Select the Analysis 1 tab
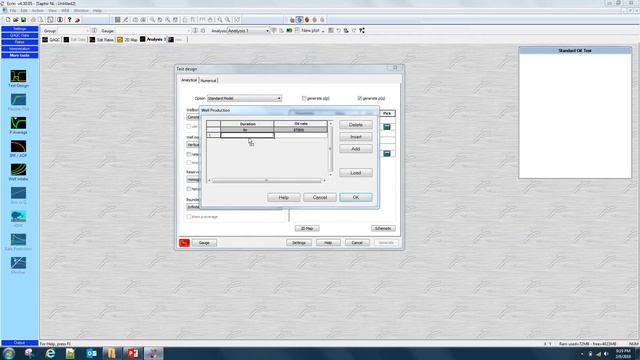640x360 pixels. coord(152,39)
